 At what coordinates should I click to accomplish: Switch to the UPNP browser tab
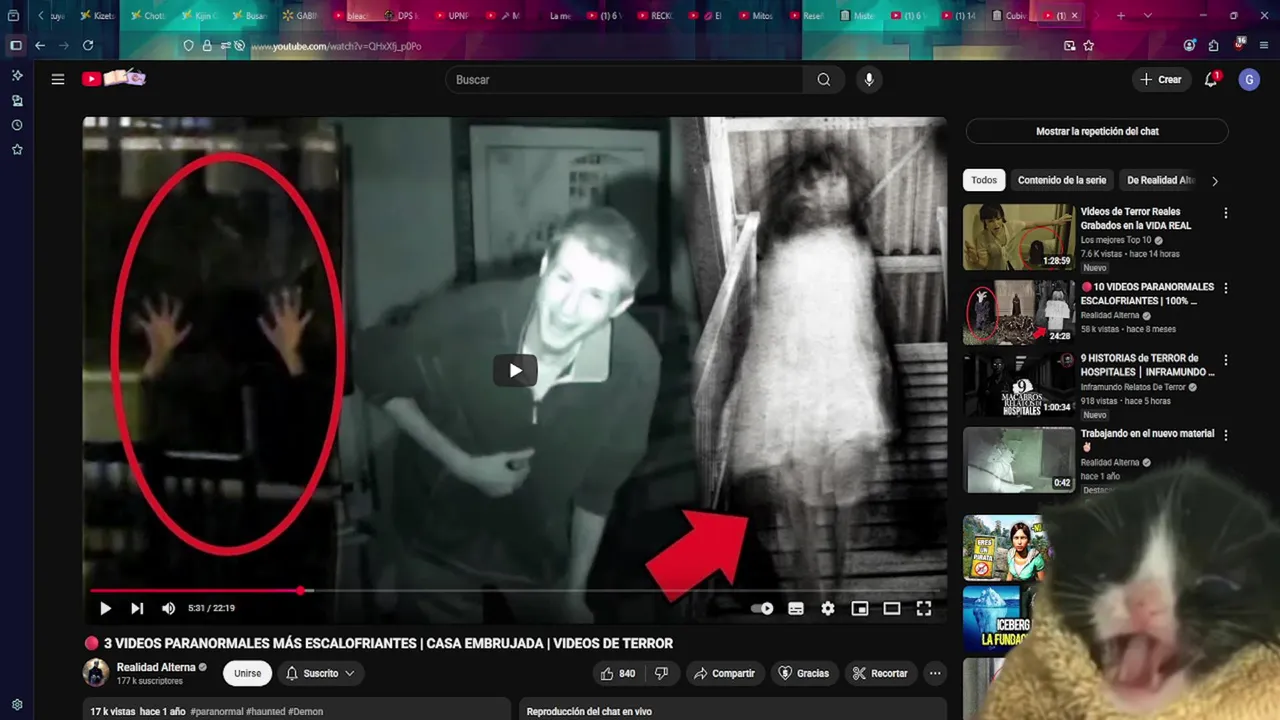pyautogui.click(x=451, y=15)
